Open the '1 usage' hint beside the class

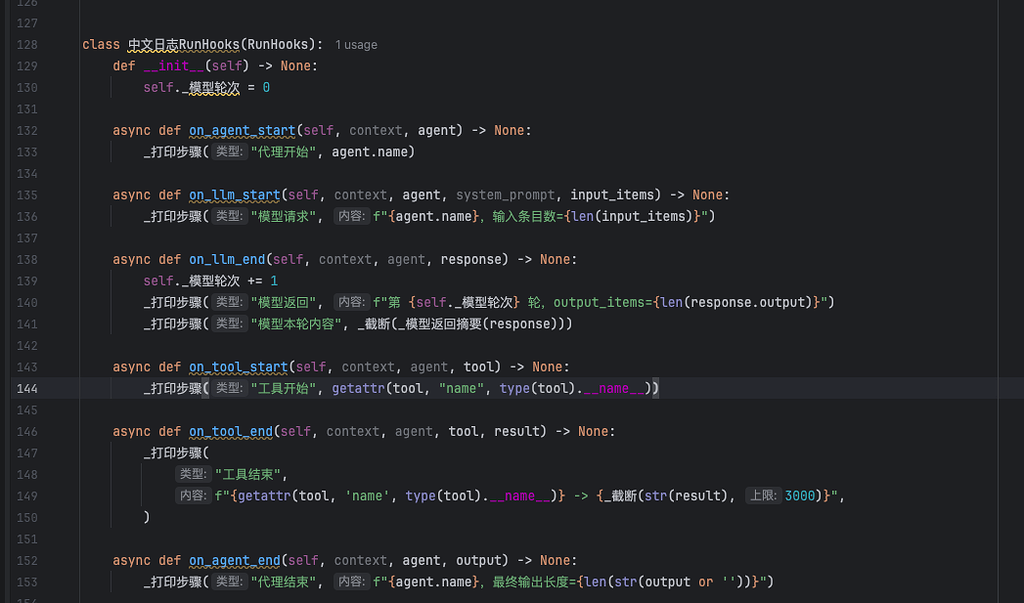356,45
